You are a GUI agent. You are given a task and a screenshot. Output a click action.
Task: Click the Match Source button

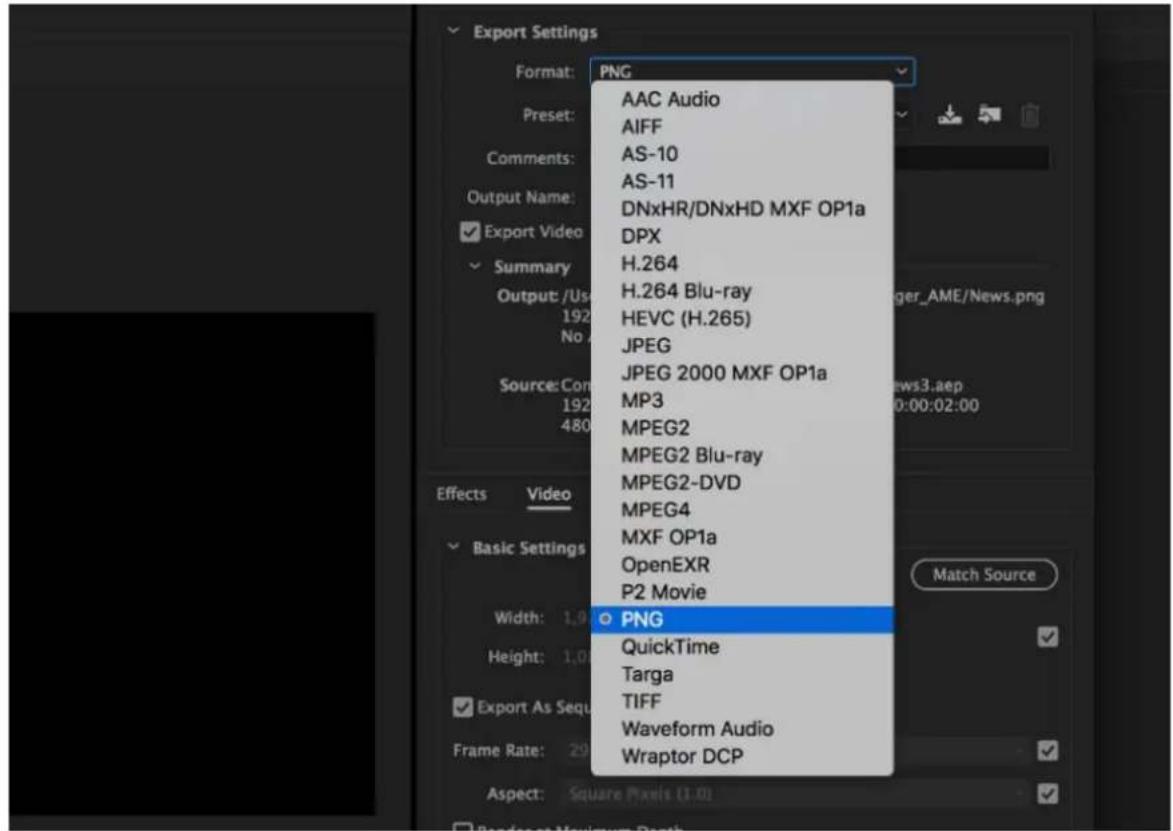(x=984, y=574)
